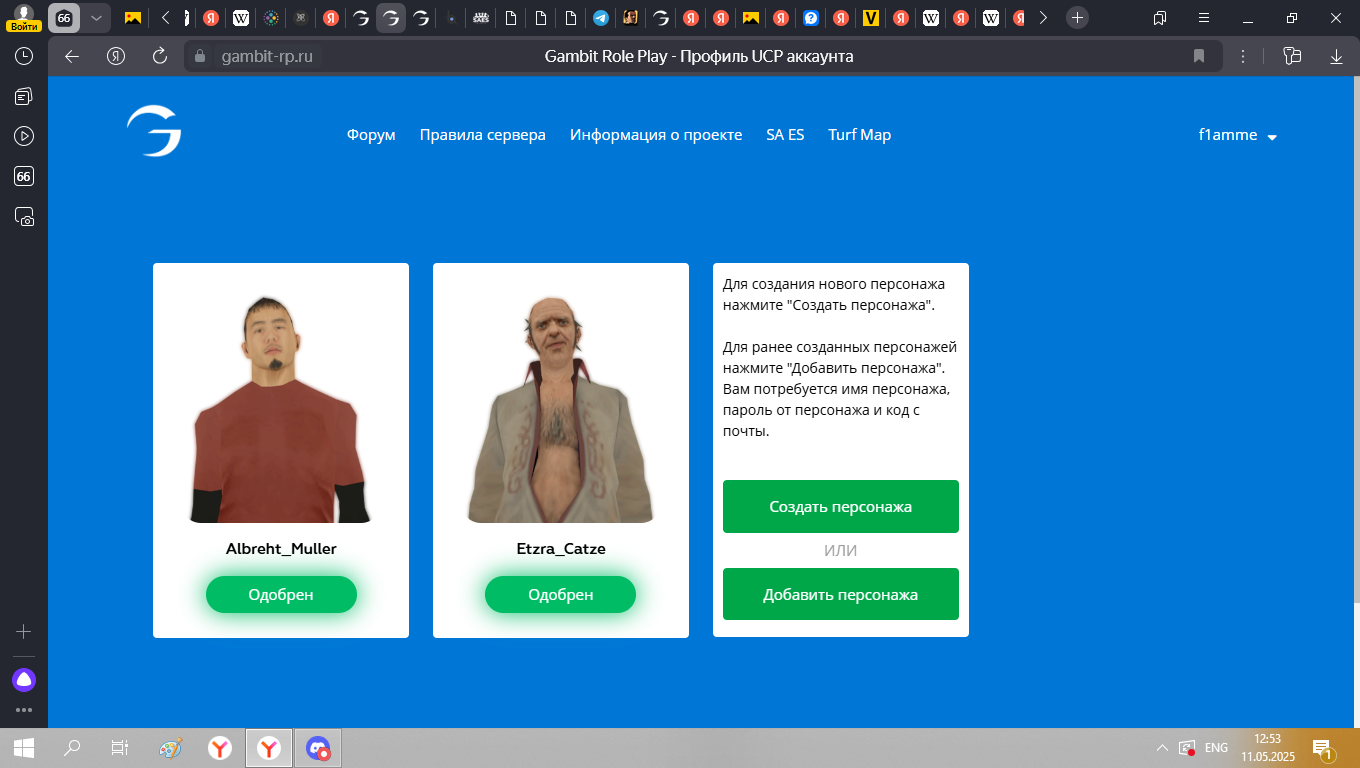Open the Windows Start menu
Image resolution: width=1360 pixels, height=768 pixels.
point(24,747)
